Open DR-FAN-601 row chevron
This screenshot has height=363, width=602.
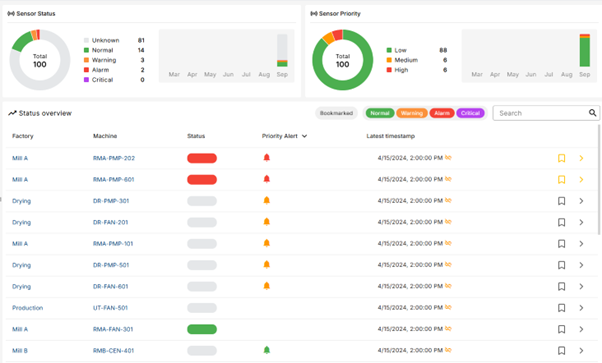pyautogui.click(x=581, y=287)
